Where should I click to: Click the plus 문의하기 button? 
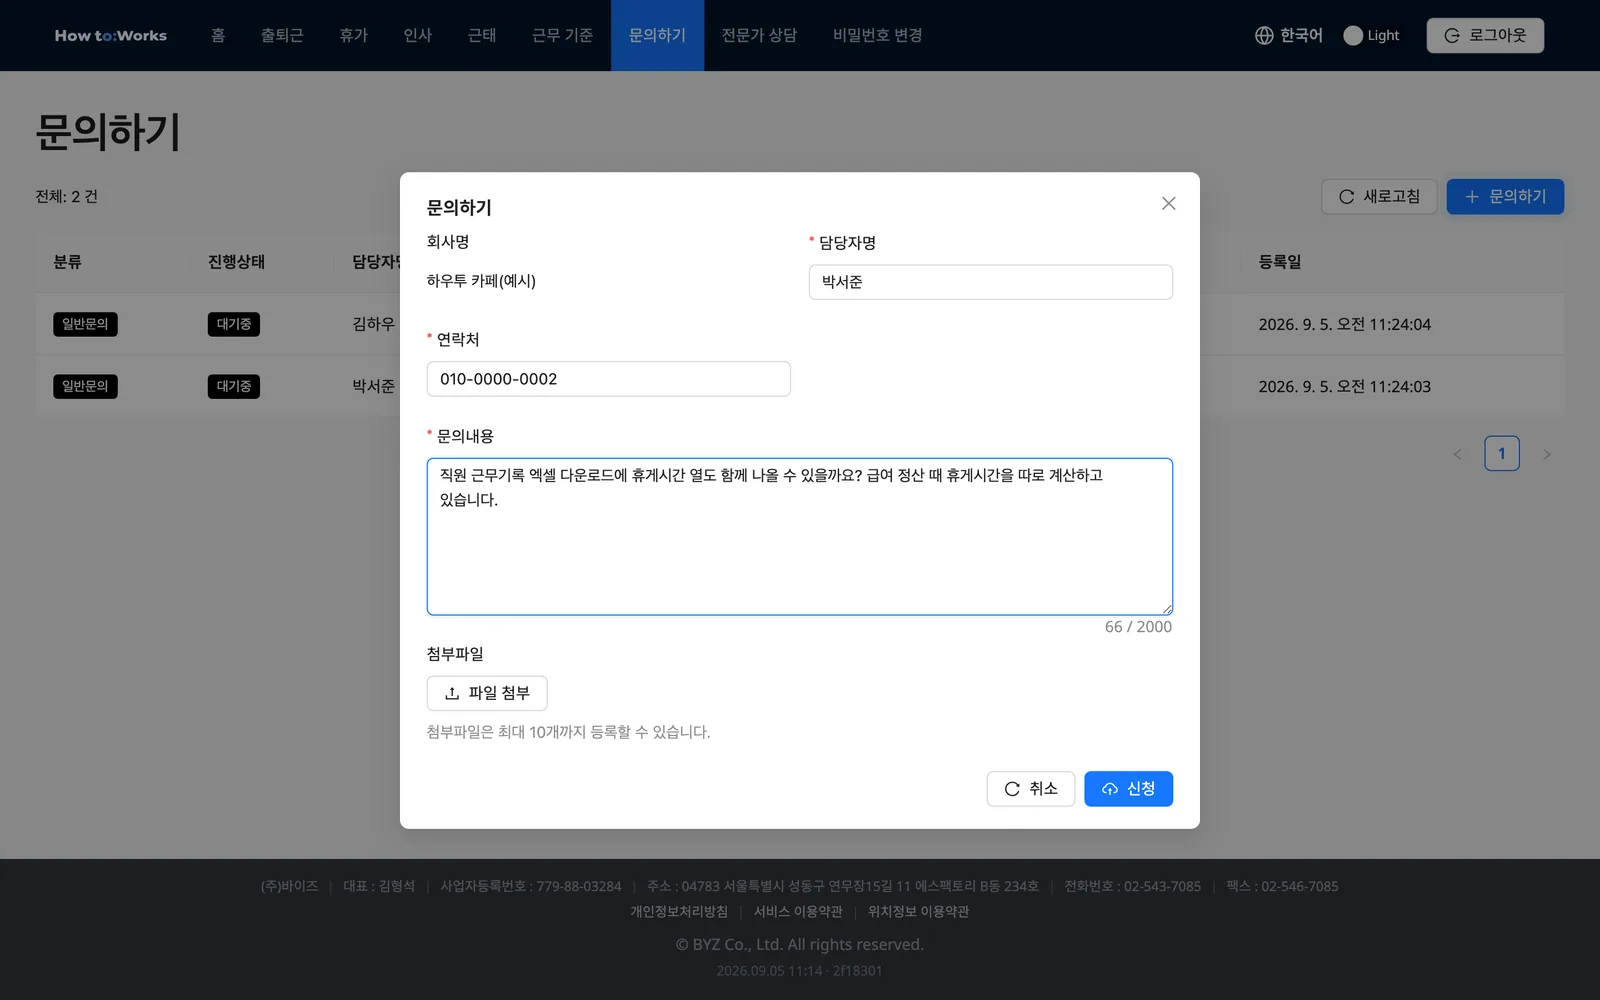pyautogui.click(x=1505, y=196)
